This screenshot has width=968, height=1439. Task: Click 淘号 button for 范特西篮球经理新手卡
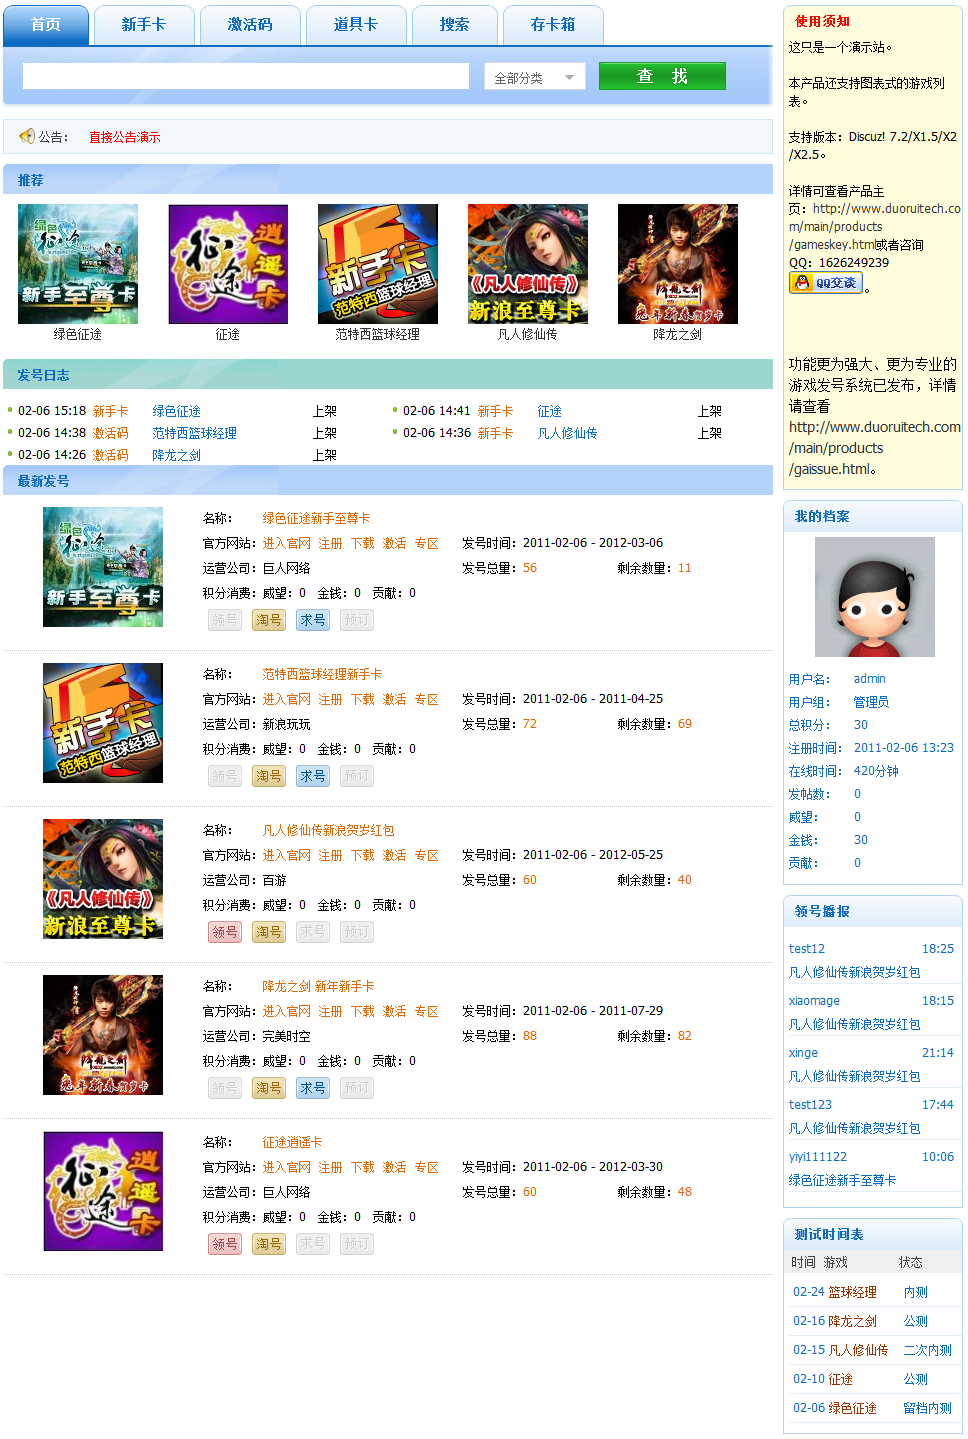click(269, 776)
